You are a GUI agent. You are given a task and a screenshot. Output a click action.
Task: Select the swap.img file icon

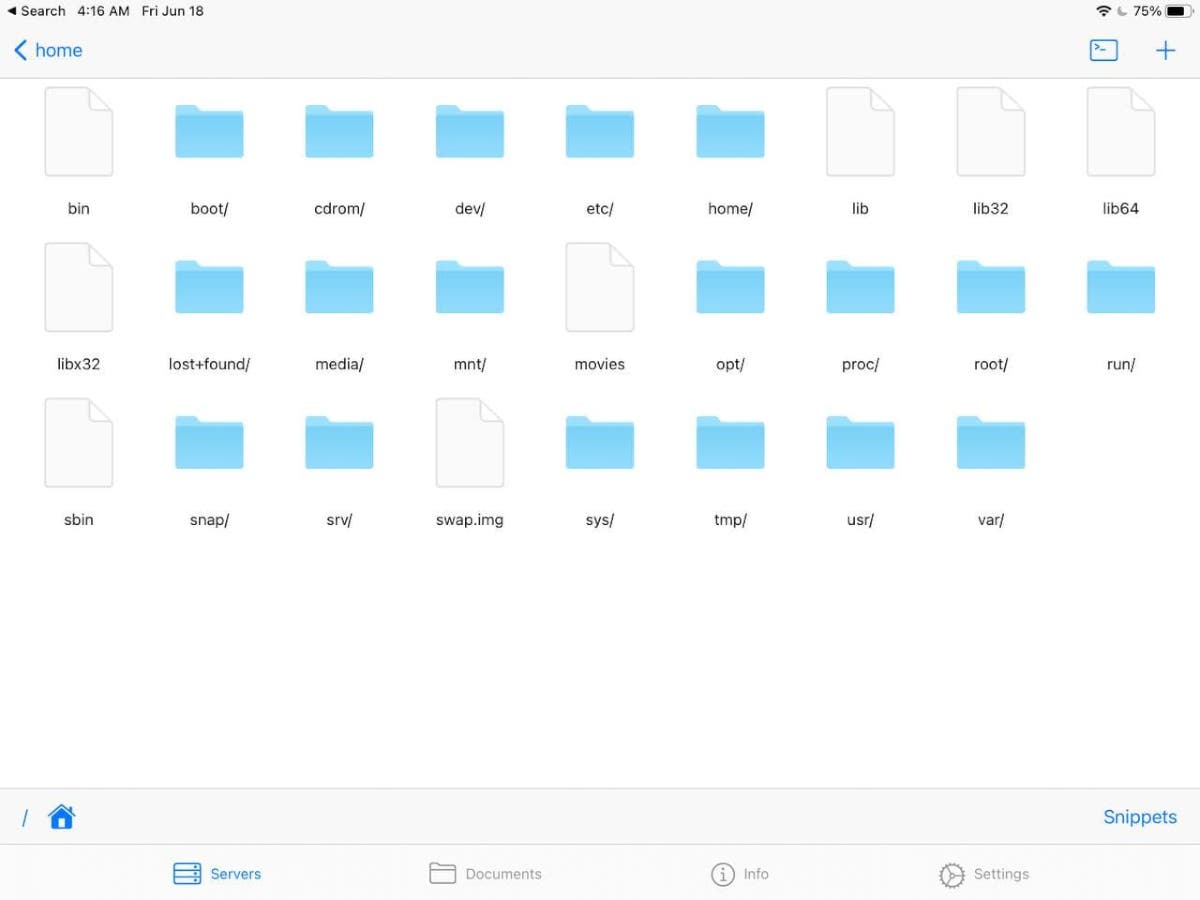pos(470,443)
